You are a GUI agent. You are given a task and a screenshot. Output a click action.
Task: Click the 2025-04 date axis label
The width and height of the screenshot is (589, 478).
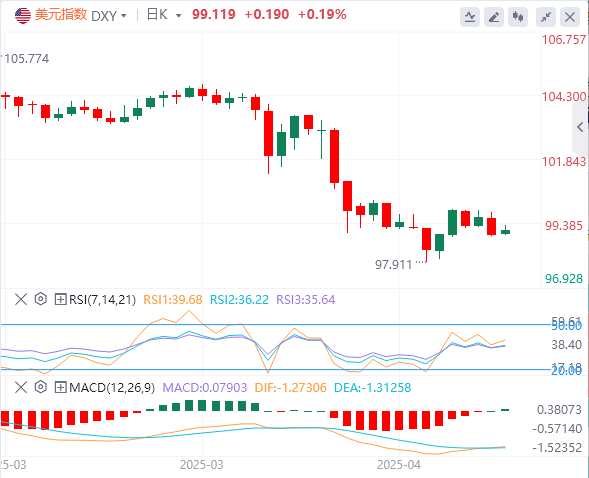pos(399,465)
